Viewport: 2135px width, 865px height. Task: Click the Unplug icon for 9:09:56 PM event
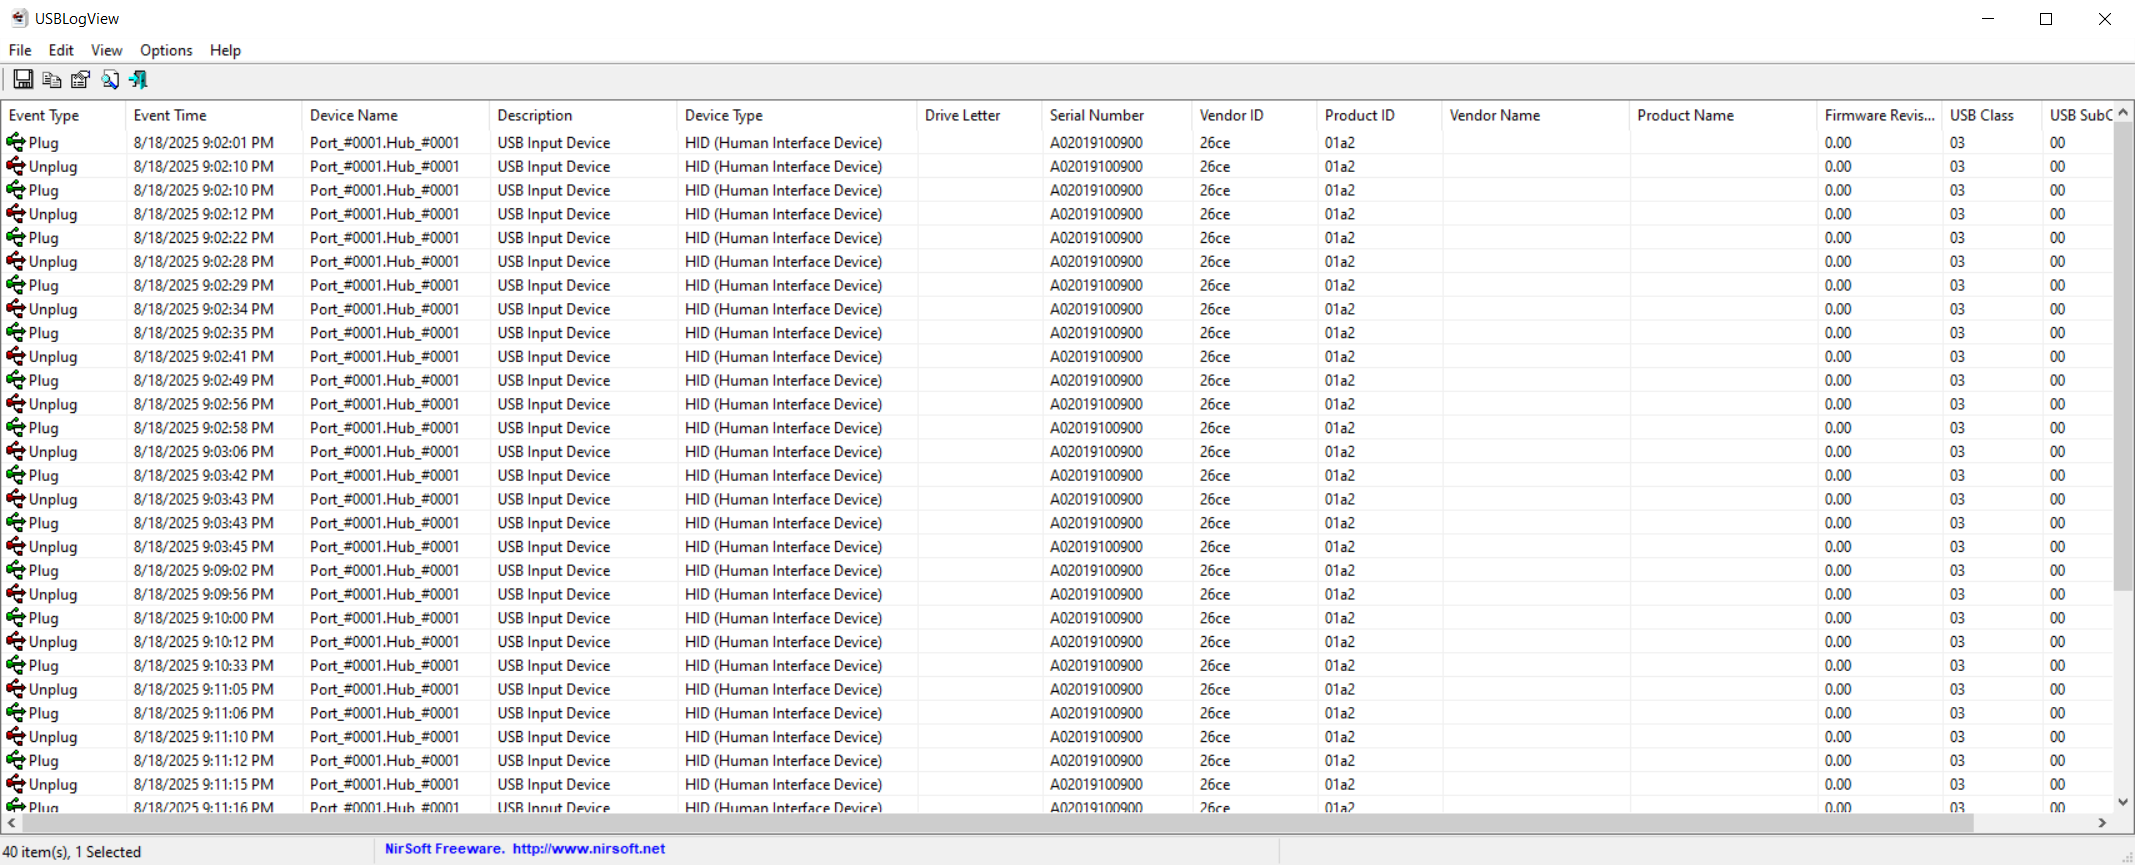pos(16,594)
